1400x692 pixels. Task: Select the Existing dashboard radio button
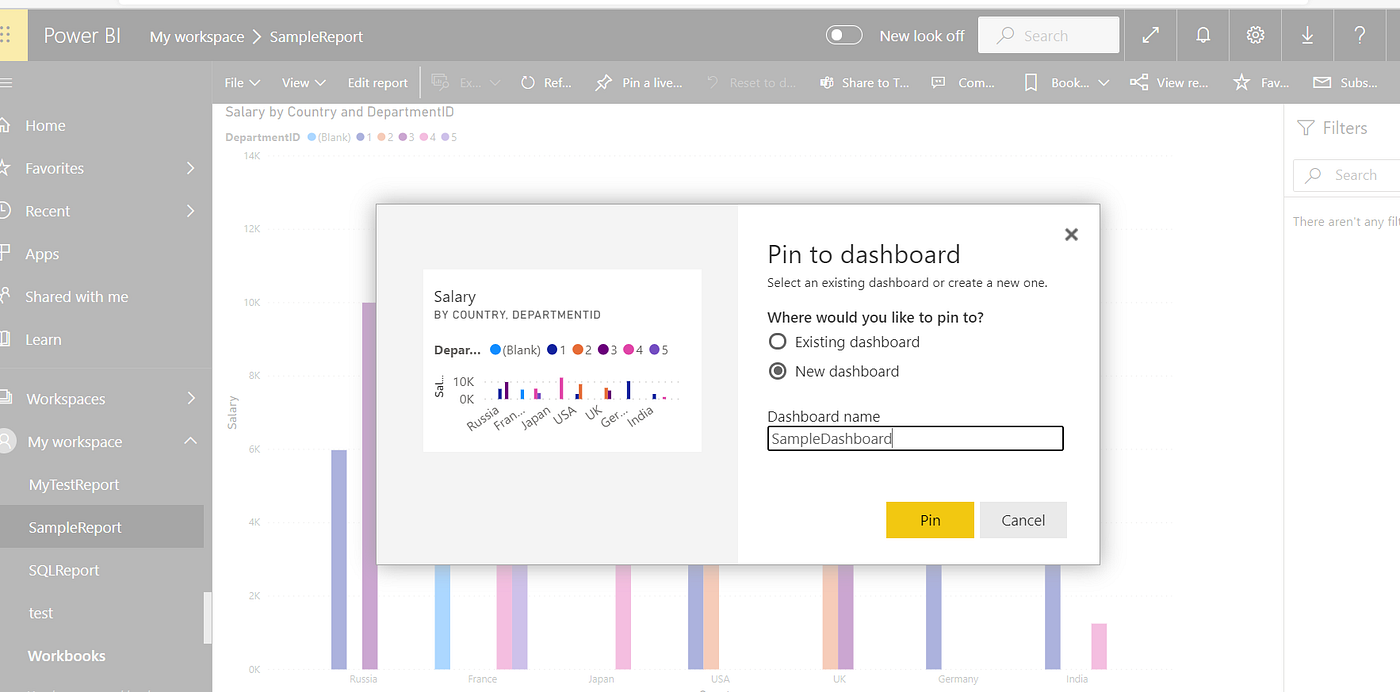(x=777, y=341)
